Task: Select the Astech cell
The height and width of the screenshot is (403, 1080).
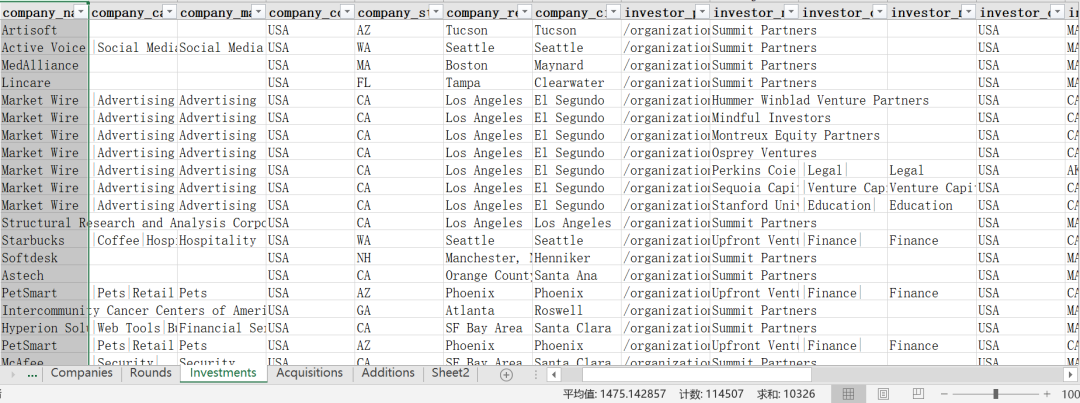Action: (45, 276)
